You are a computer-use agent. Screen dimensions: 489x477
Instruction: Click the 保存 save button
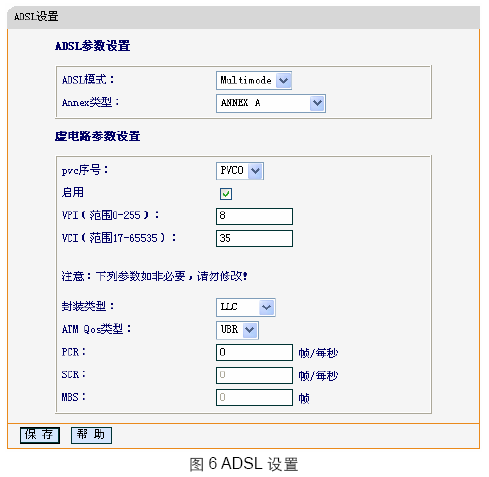tap(40, 435)
